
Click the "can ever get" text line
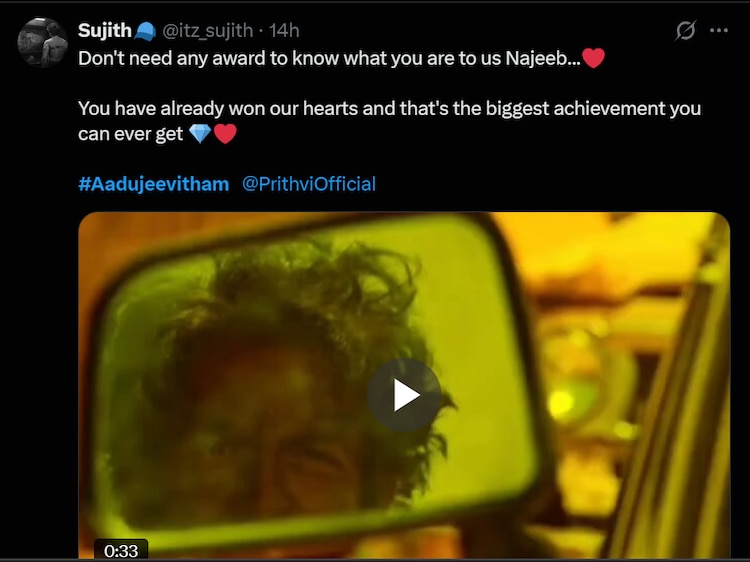(x=131, y=134)
